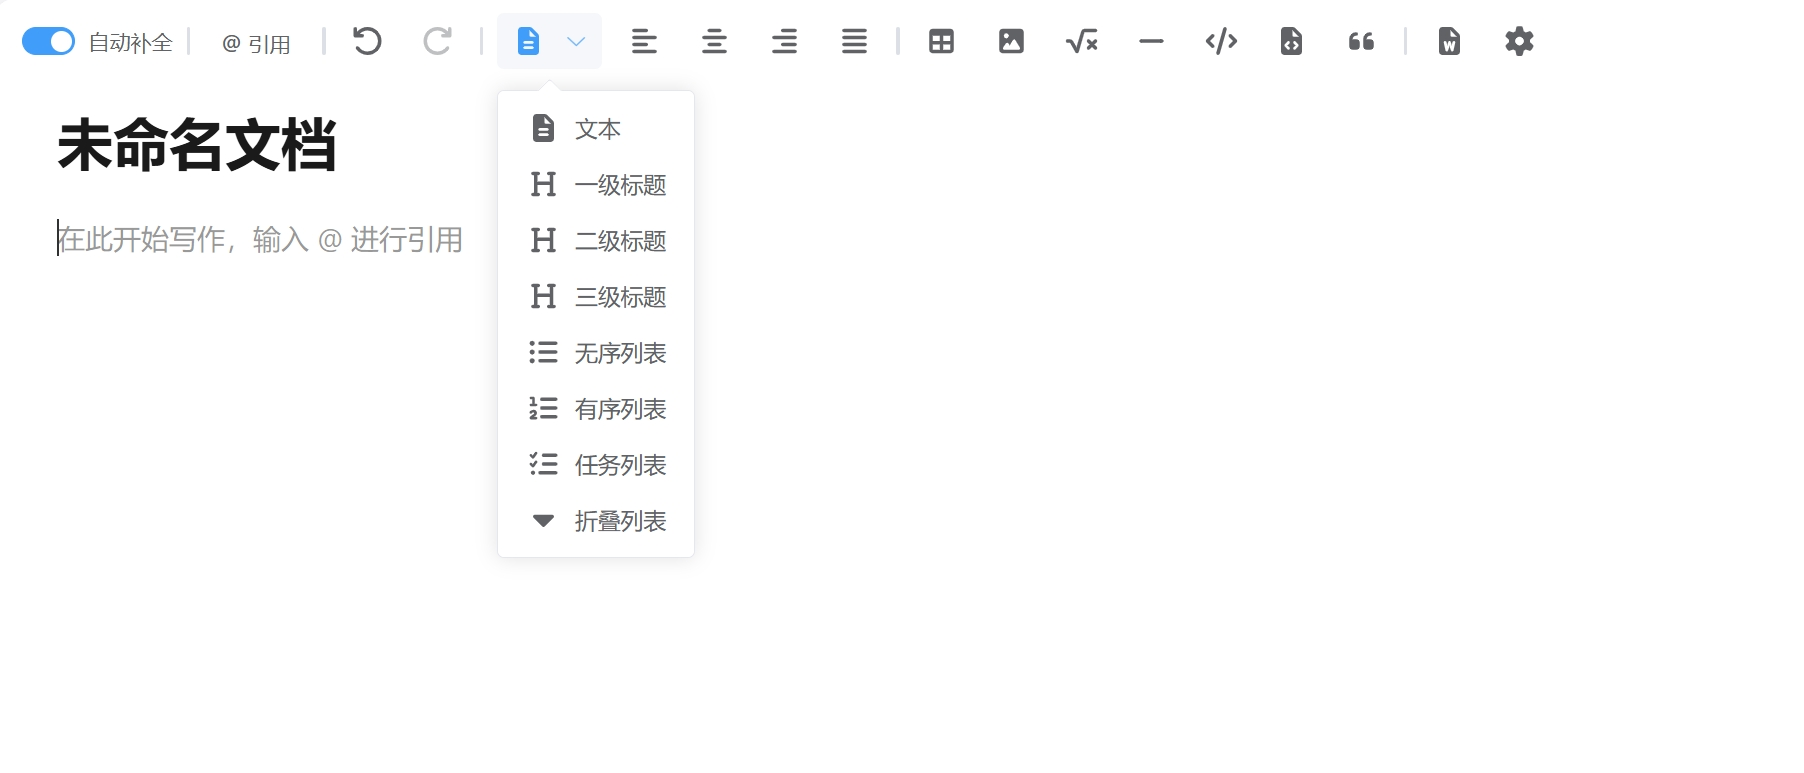The height and width of the screenshot is (773, 1804).
Task: Click the 未命名文档 document title
Action: [x=197, y=146]
